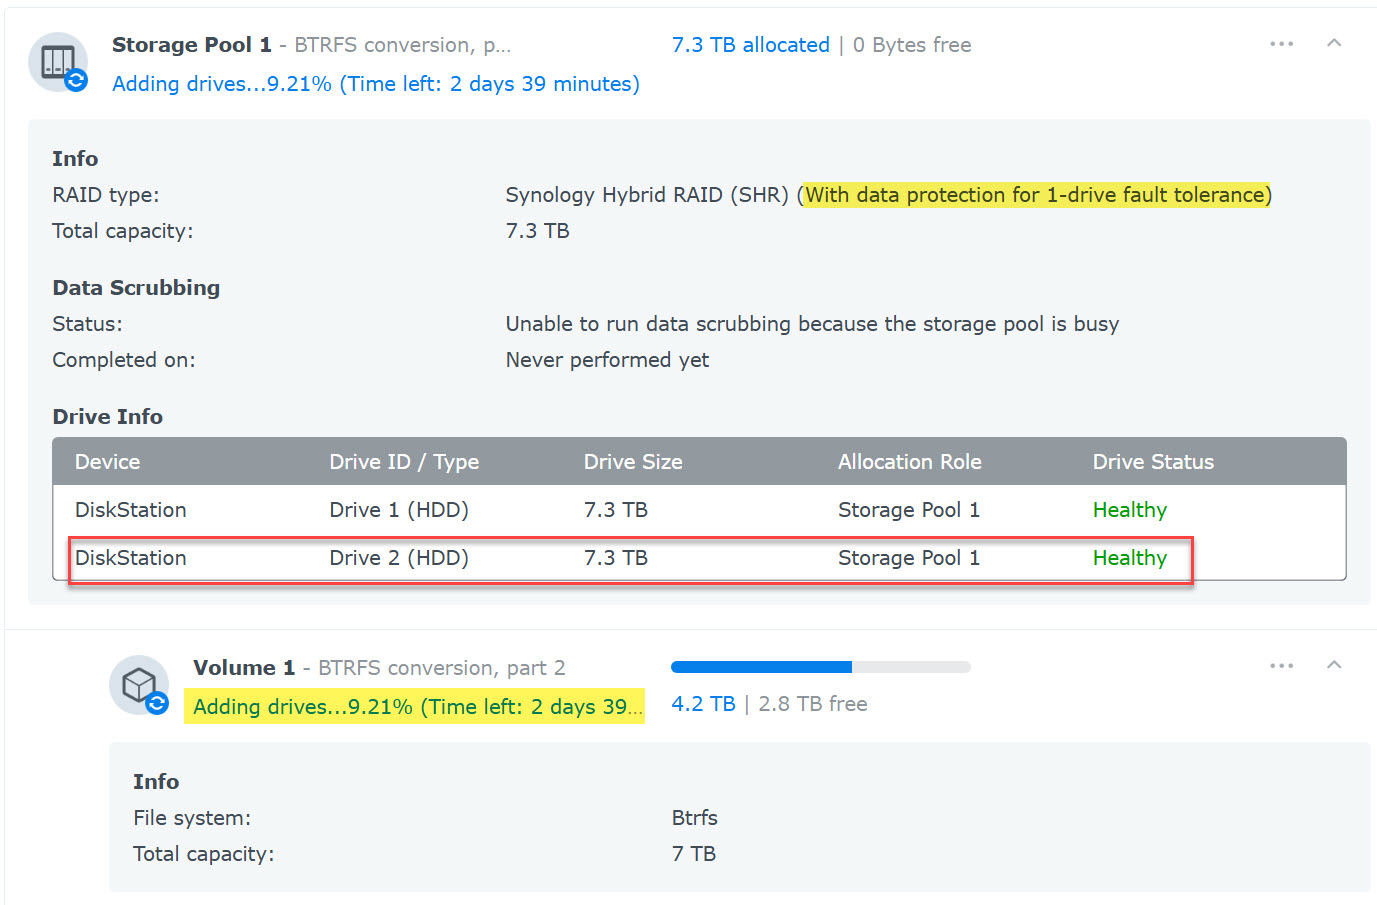Click the Allocation Role column header

click(x=910, y=462)
